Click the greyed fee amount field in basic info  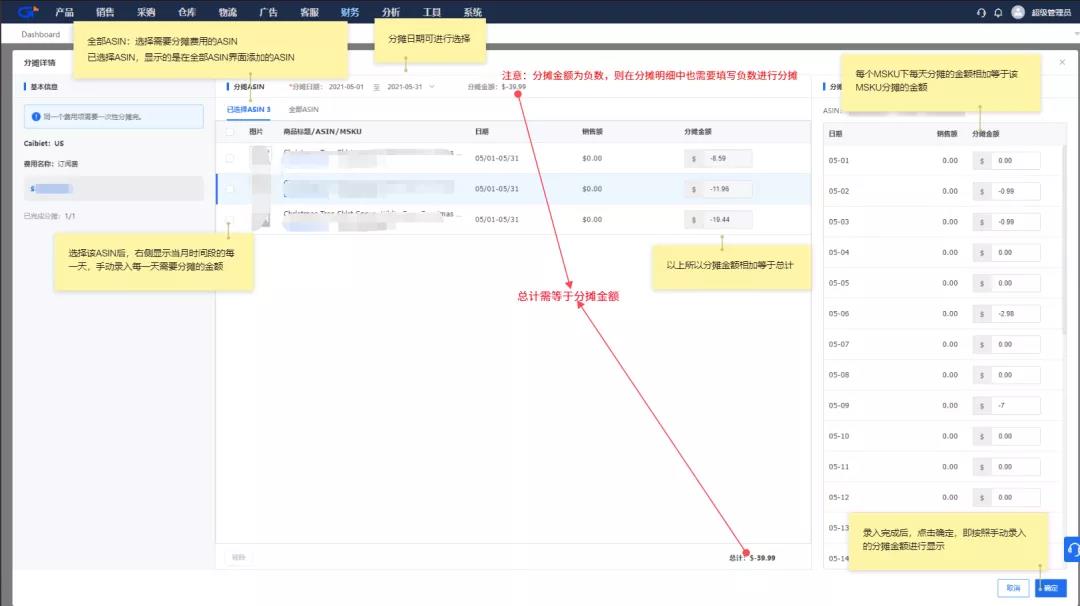point(114,188)
